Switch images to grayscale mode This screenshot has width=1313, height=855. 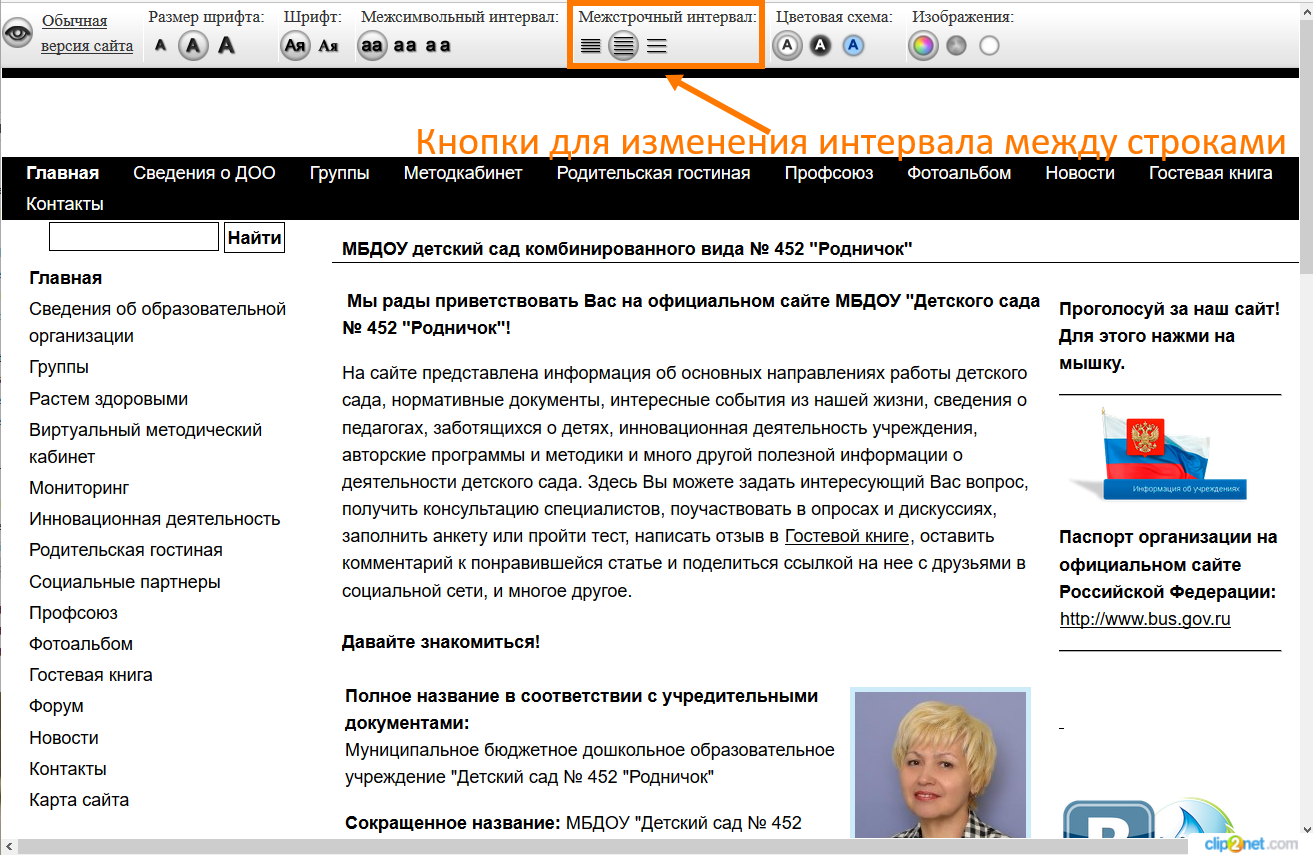pos(957,45)
